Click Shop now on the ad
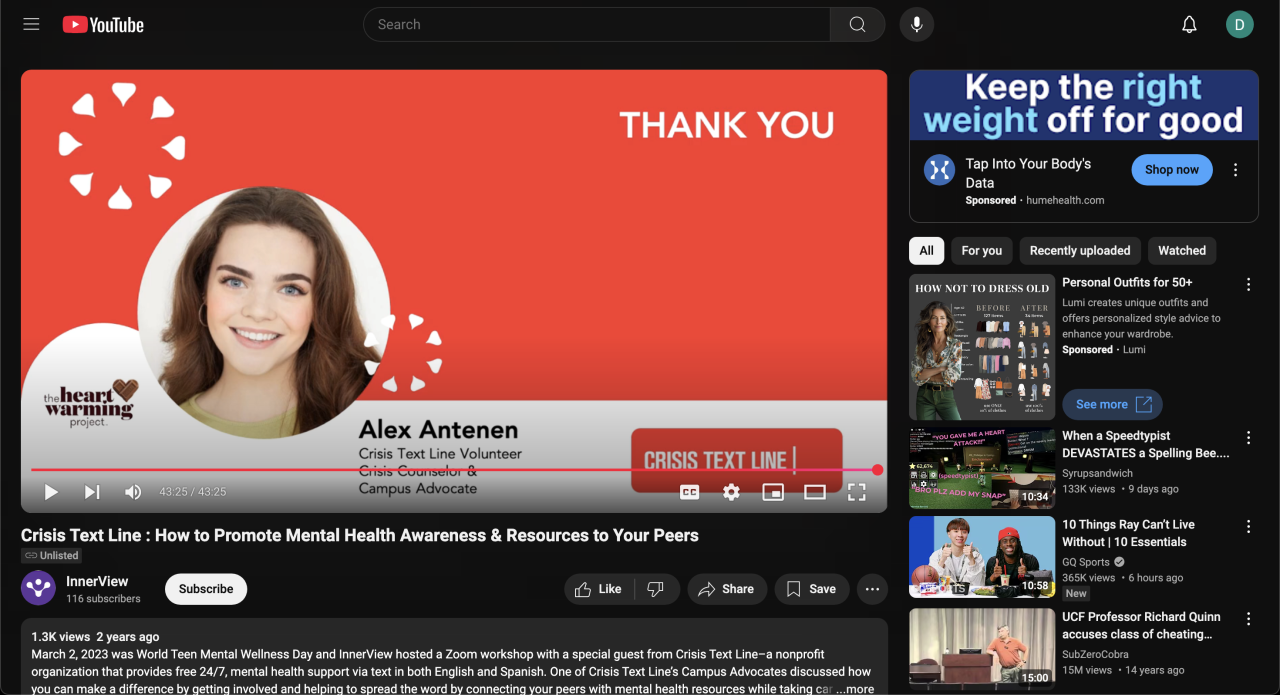The image size is (1280, 695). click(x=1172, y=170)
